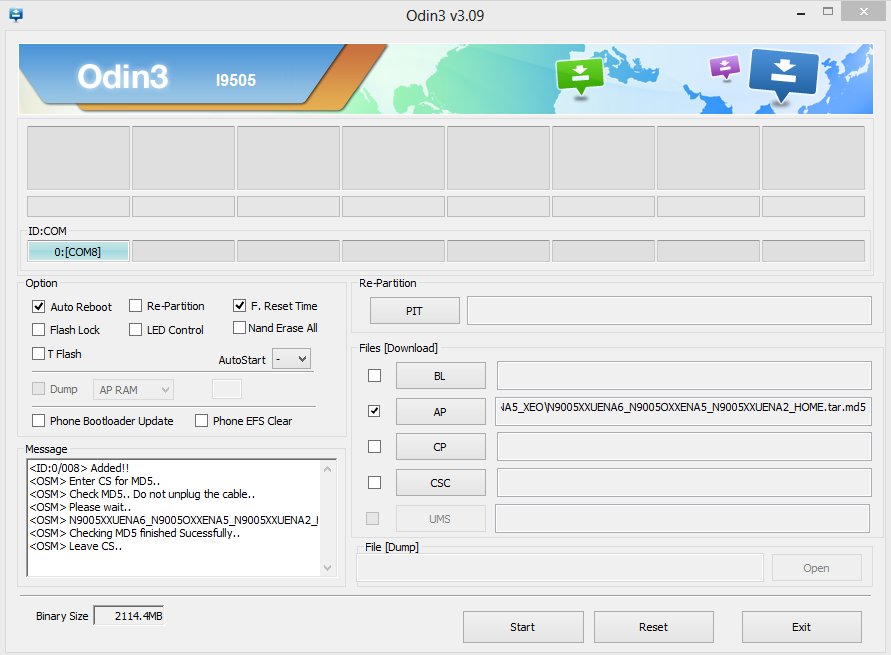Toggle the Phone EFS Clear checkbox
Viewport: 891px width, 655px height.
pyautogui.click(x=202, y=421)
